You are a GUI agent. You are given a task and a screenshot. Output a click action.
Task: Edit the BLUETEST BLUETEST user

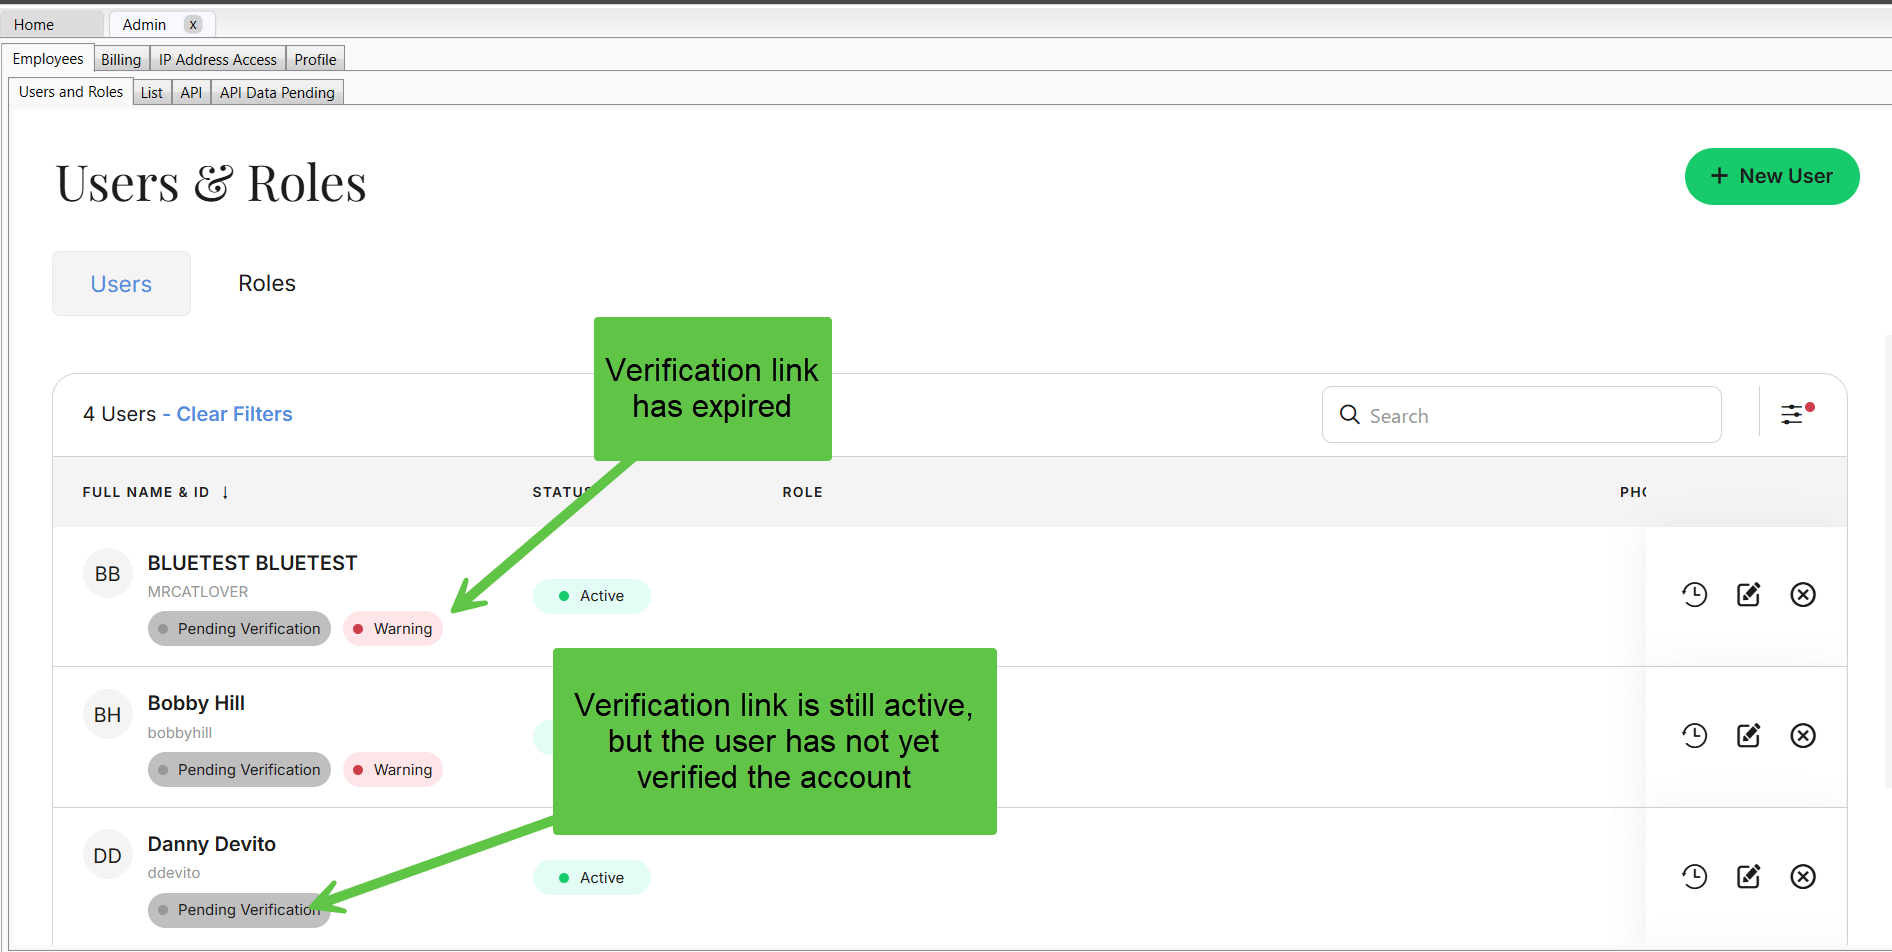click(x=1748, y=595)
